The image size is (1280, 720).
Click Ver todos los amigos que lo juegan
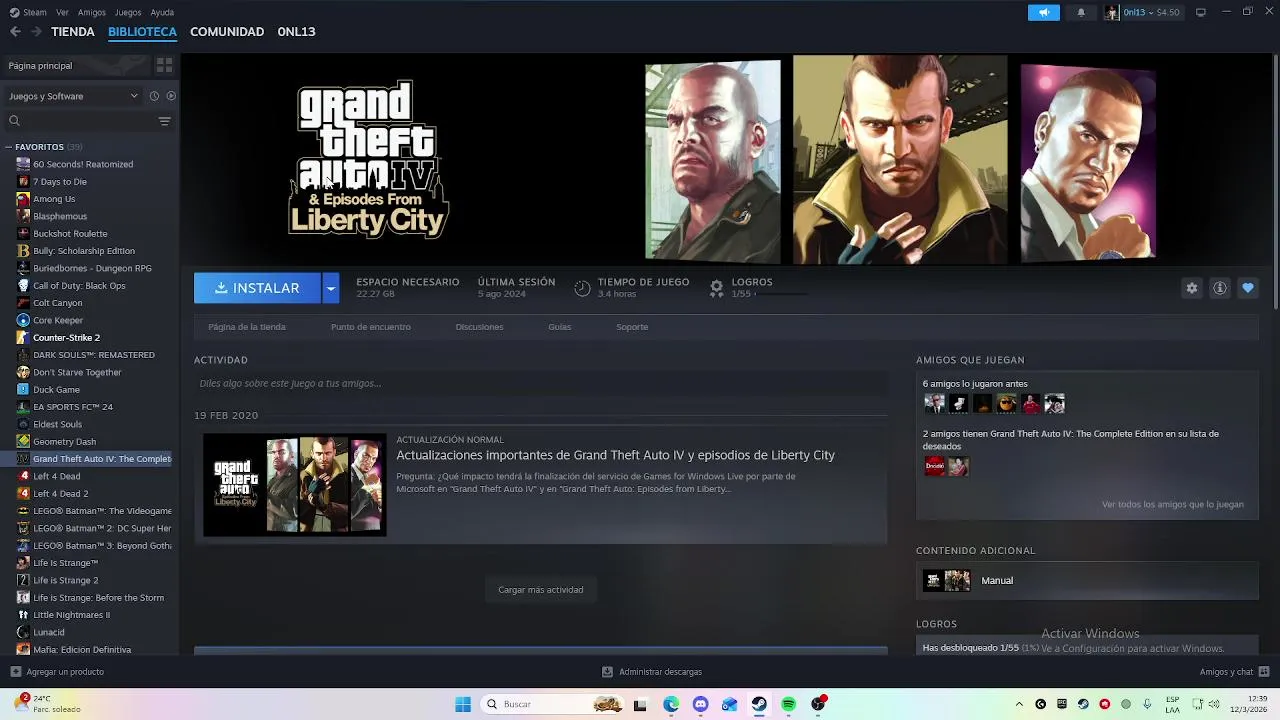pos(1173,505)
